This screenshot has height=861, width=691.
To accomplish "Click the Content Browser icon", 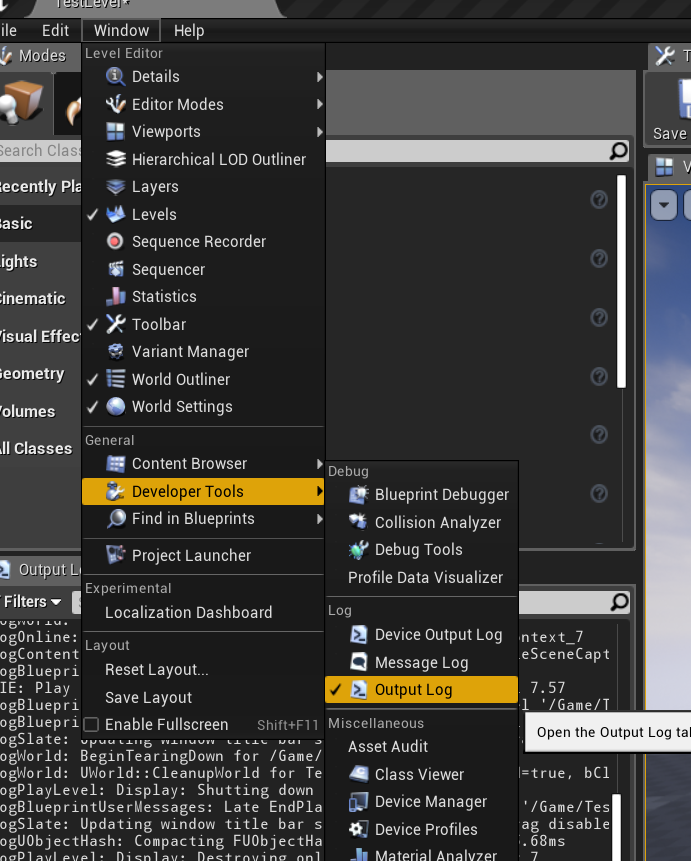I will 115,464.
